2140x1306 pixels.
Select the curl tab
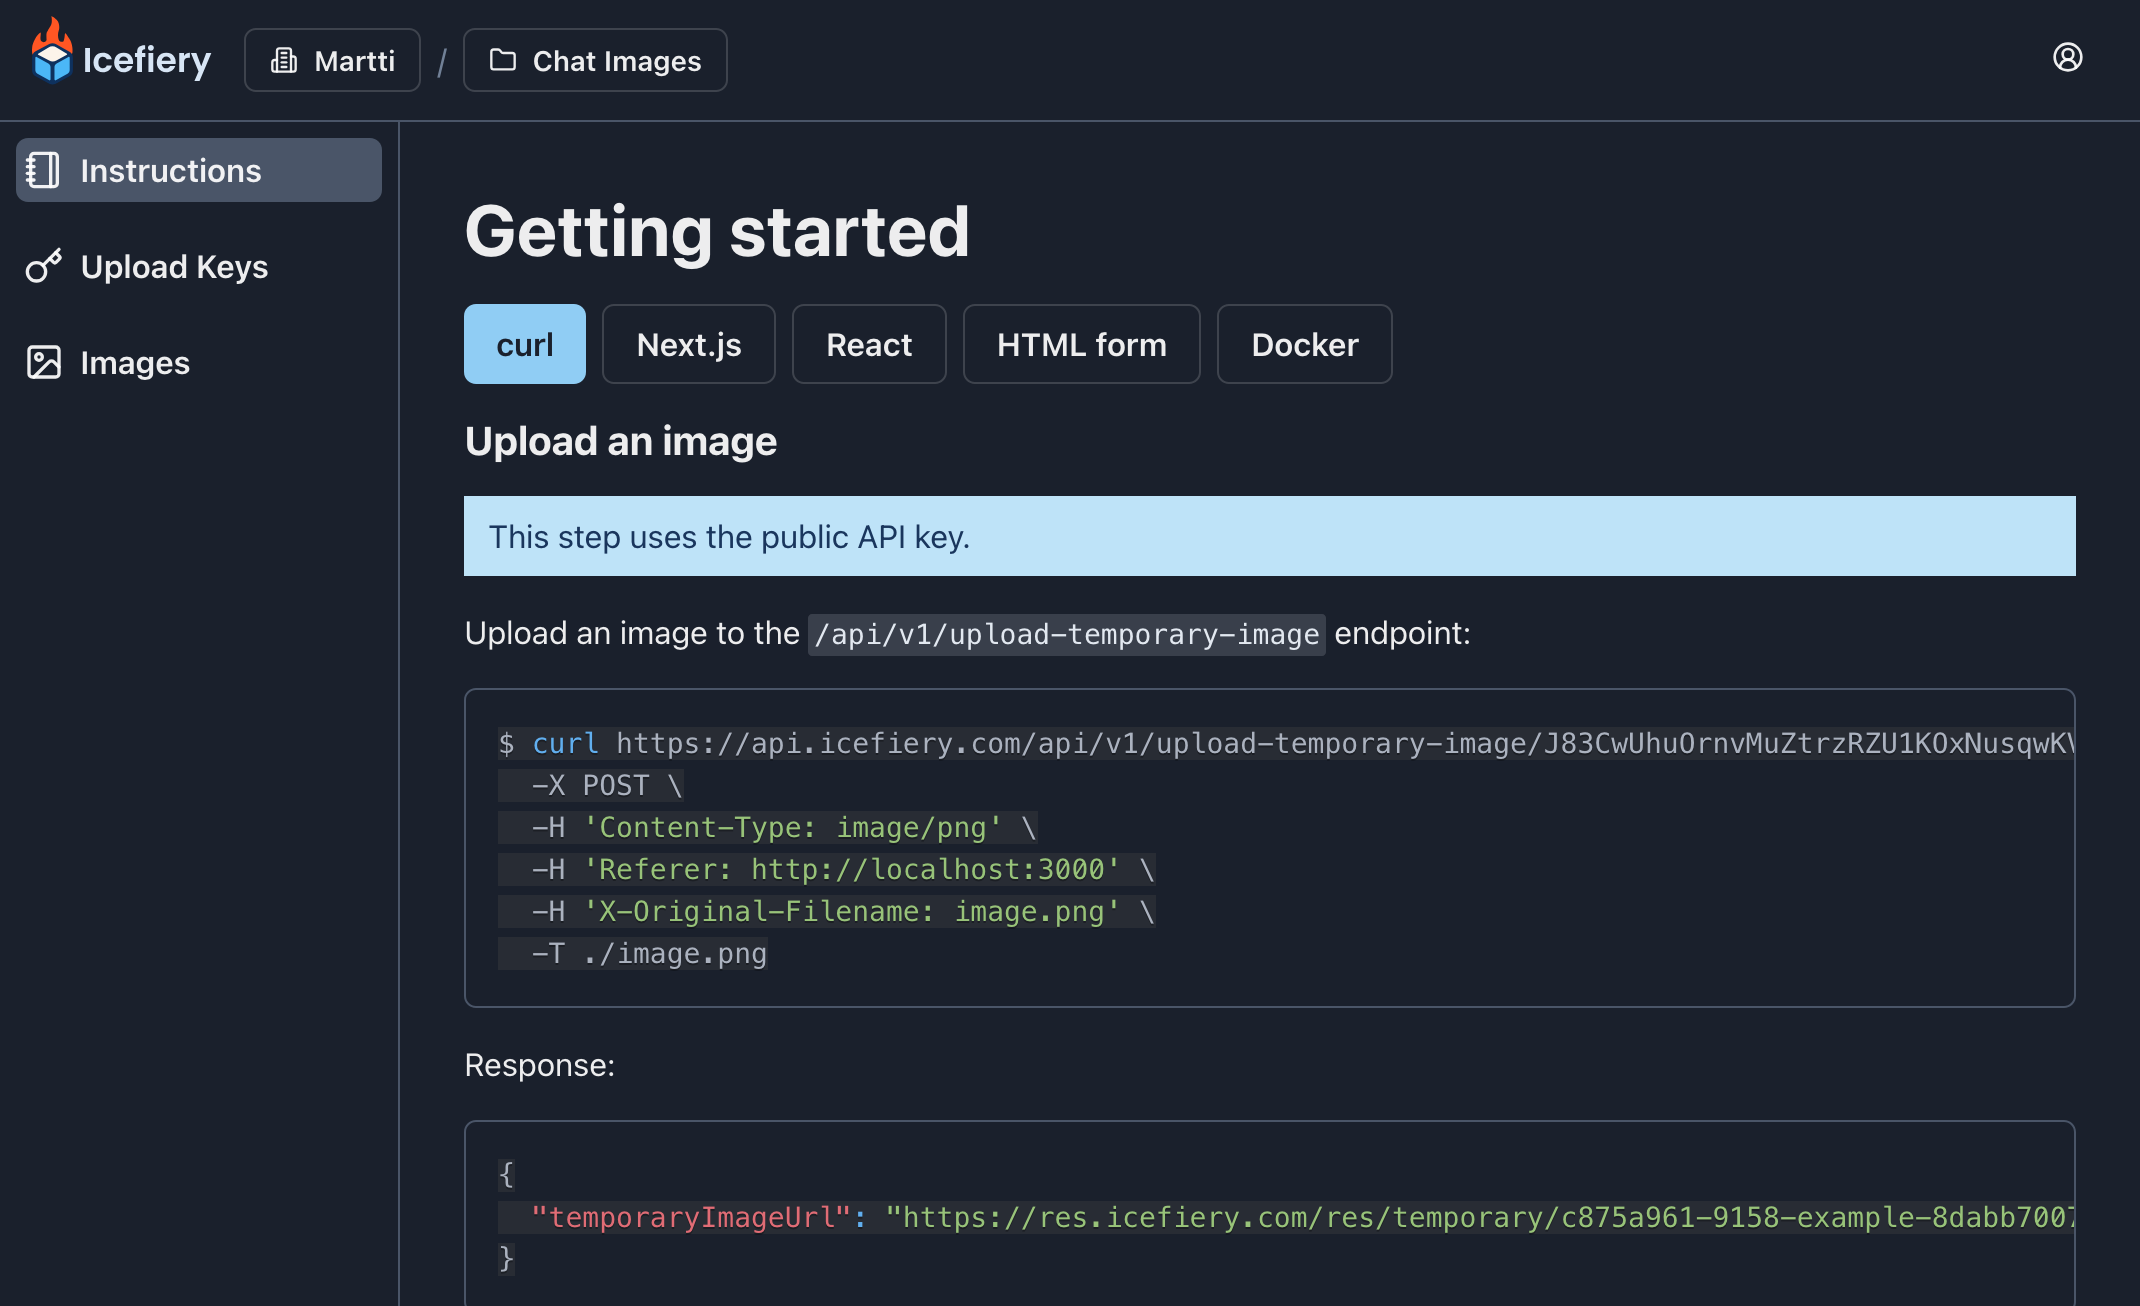(x=525, y=344)
